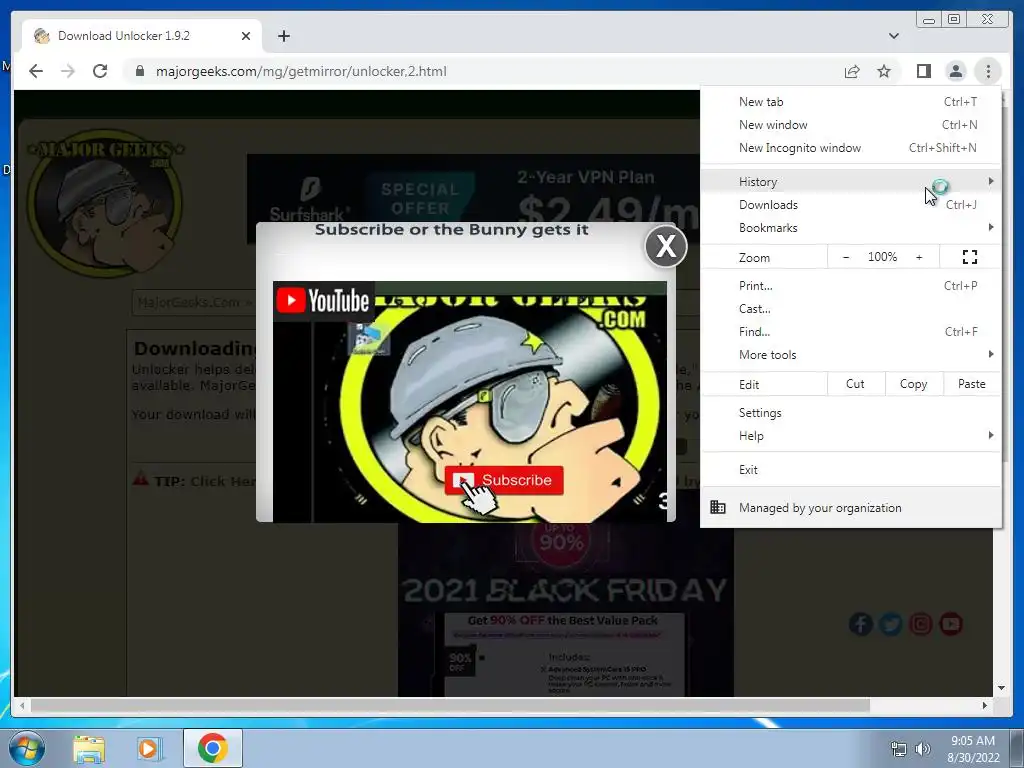The height and width of the screenshot is (768, 1024).
Task: Expand the Help submenu
Action: click(x=851, y=436)
